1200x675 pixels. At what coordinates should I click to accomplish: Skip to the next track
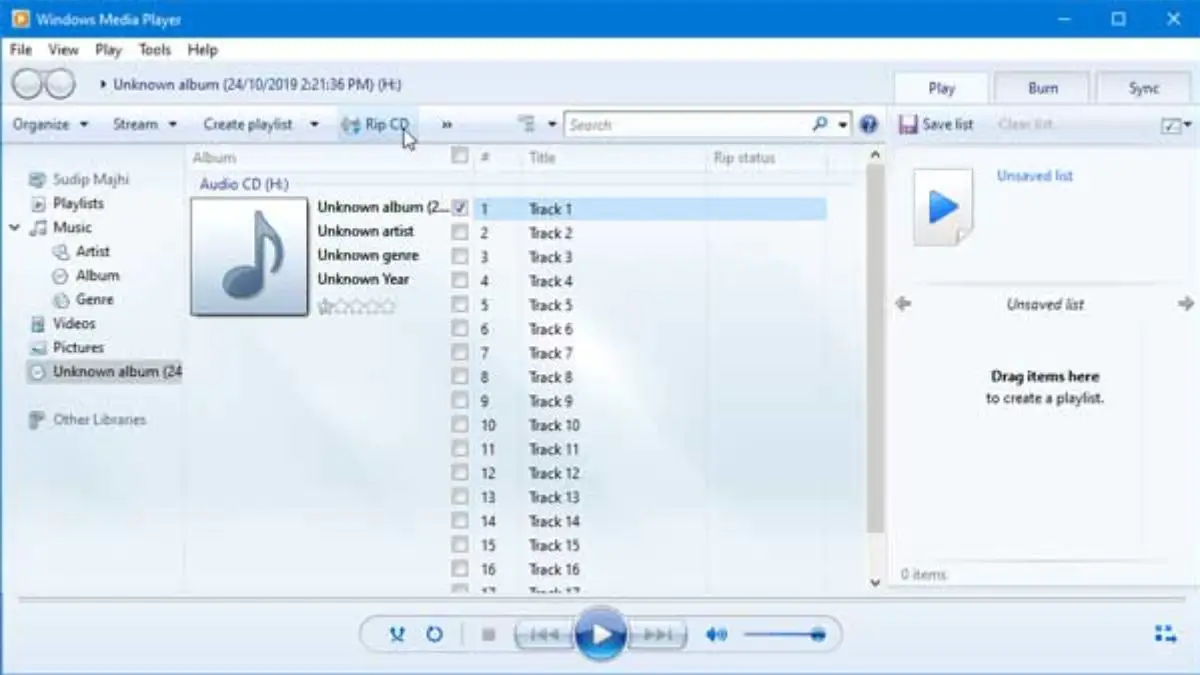[657, 634]
